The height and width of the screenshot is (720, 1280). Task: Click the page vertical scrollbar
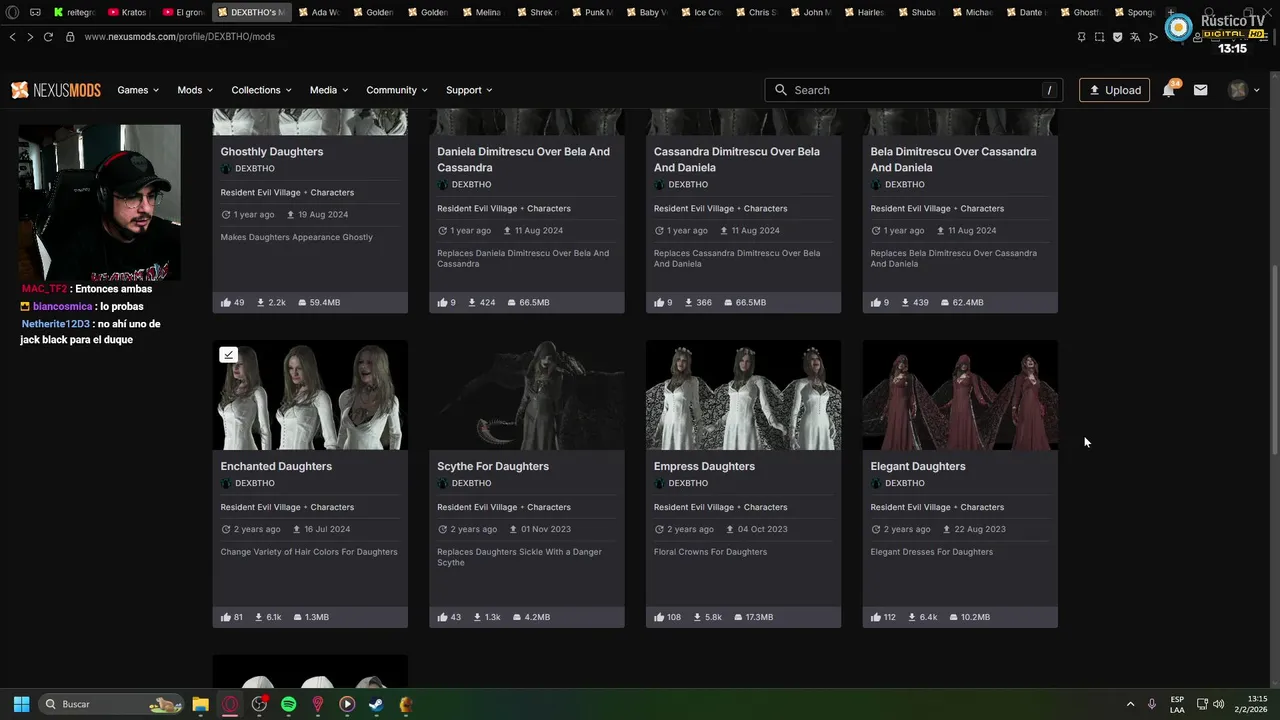pos(1275,360)
